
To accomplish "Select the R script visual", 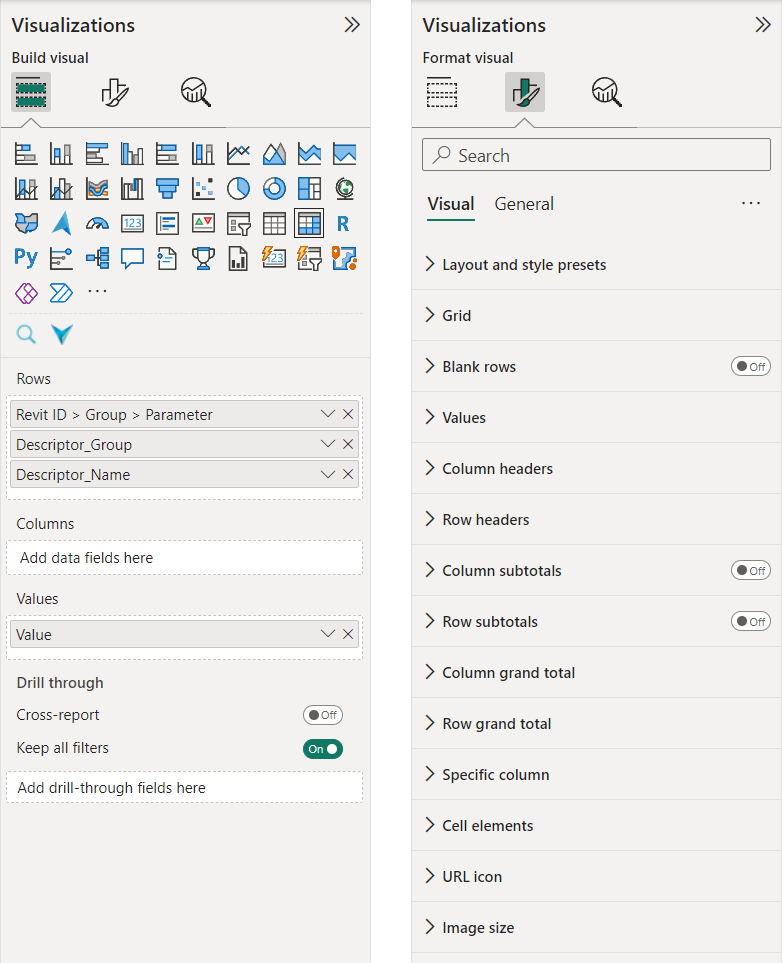I will click(x=343, y=224).
